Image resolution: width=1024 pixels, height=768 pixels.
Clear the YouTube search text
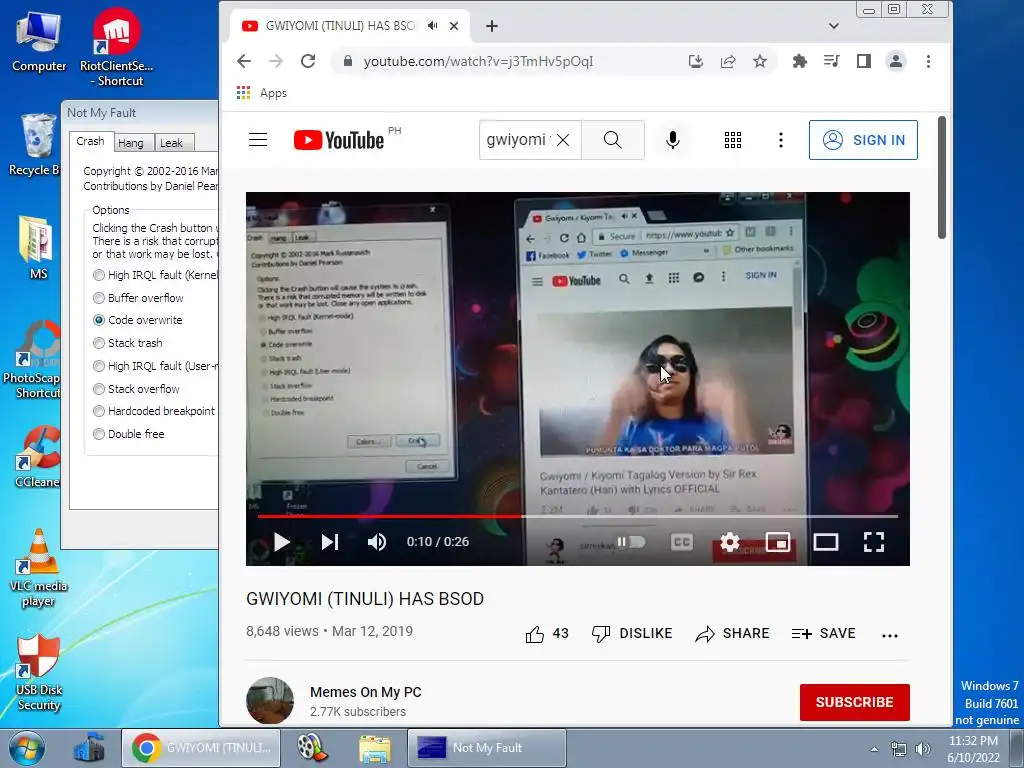[563, 140]
